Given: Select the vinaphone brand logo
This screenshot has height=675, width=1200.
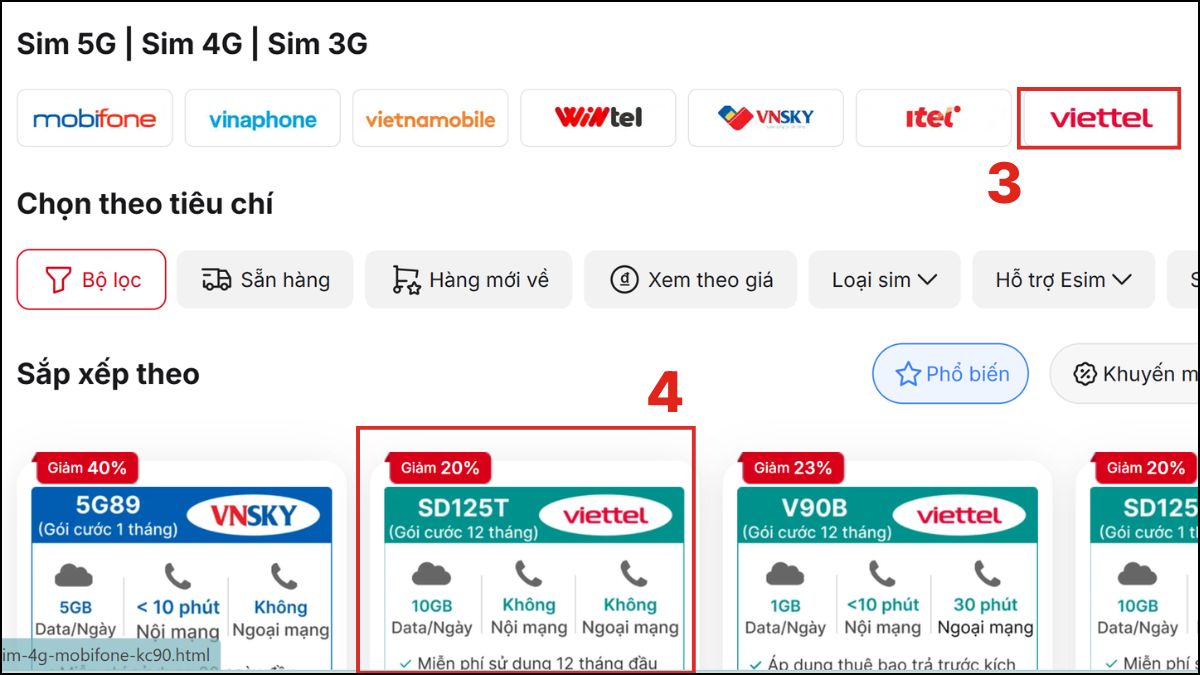Looking at the screenshot, I should pos(263,117).
